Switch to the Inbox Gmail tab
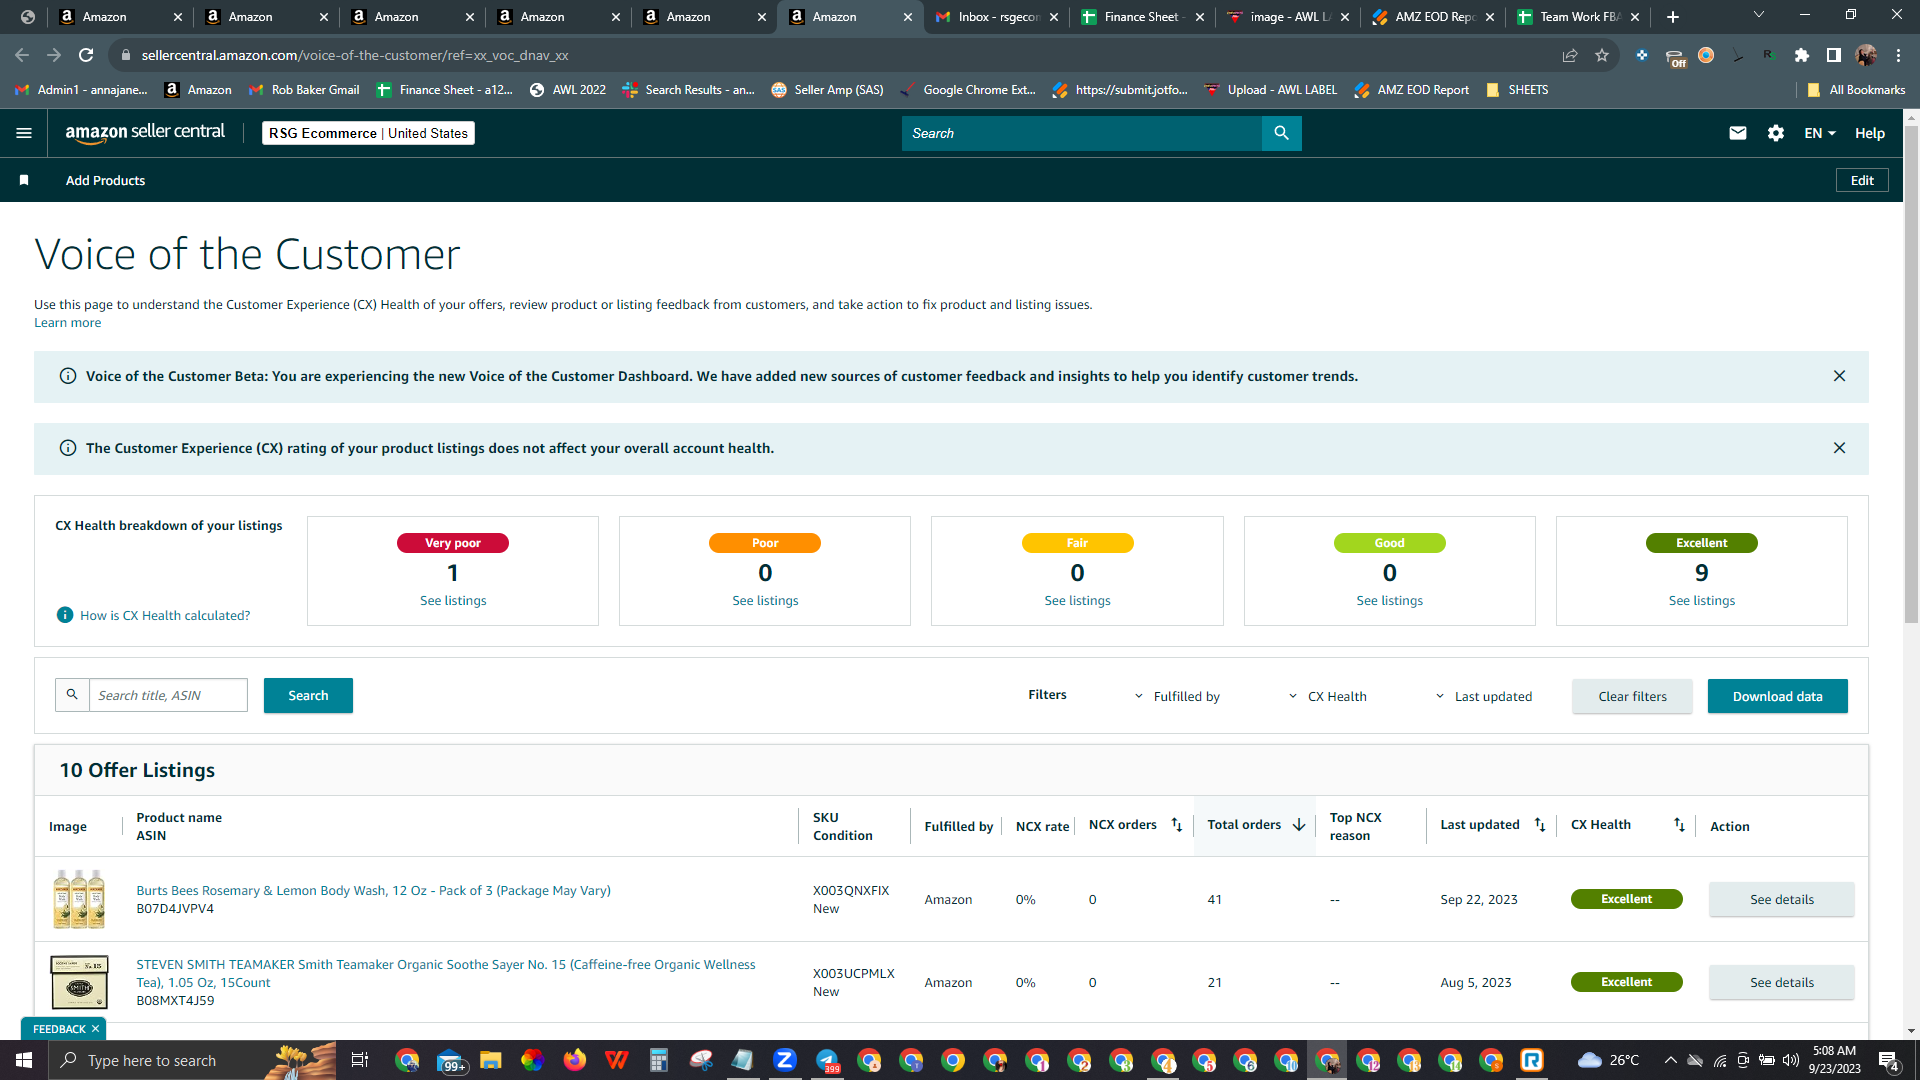The width and height of the screenshot is (1920, 1080). tap(997, 17)
